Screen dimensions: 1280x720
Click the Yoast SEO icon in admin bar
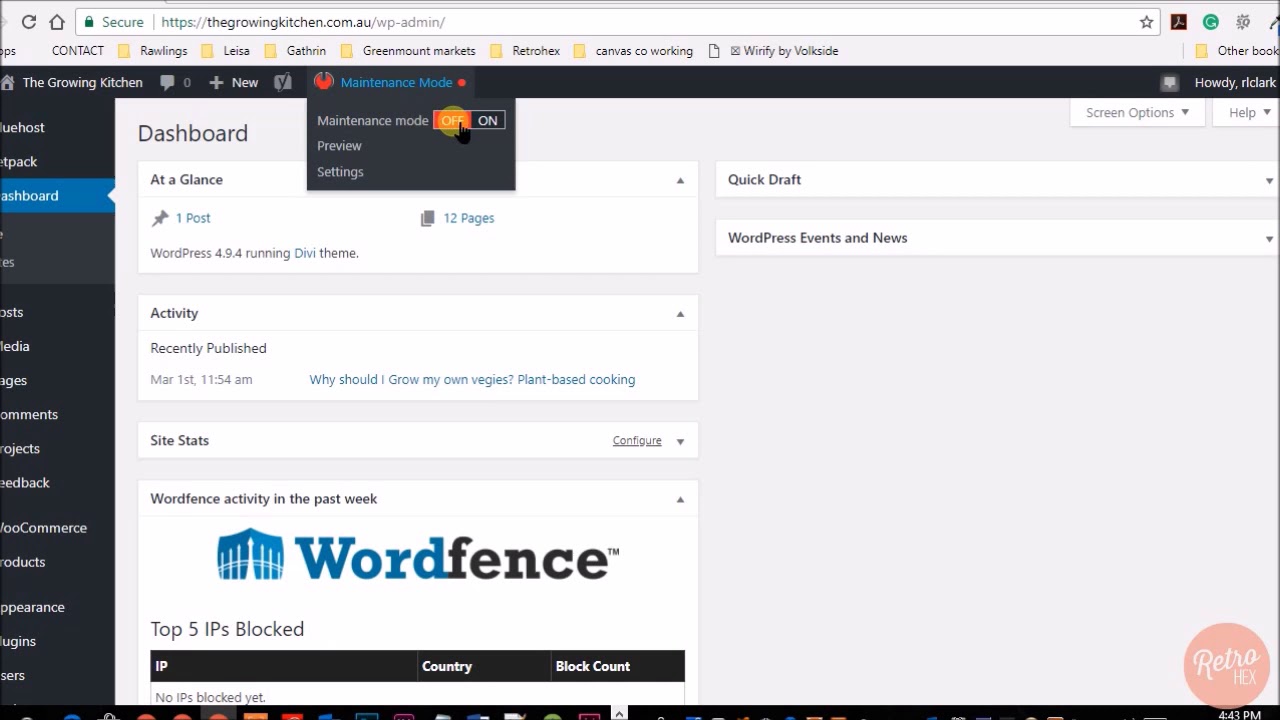point(283,82)
